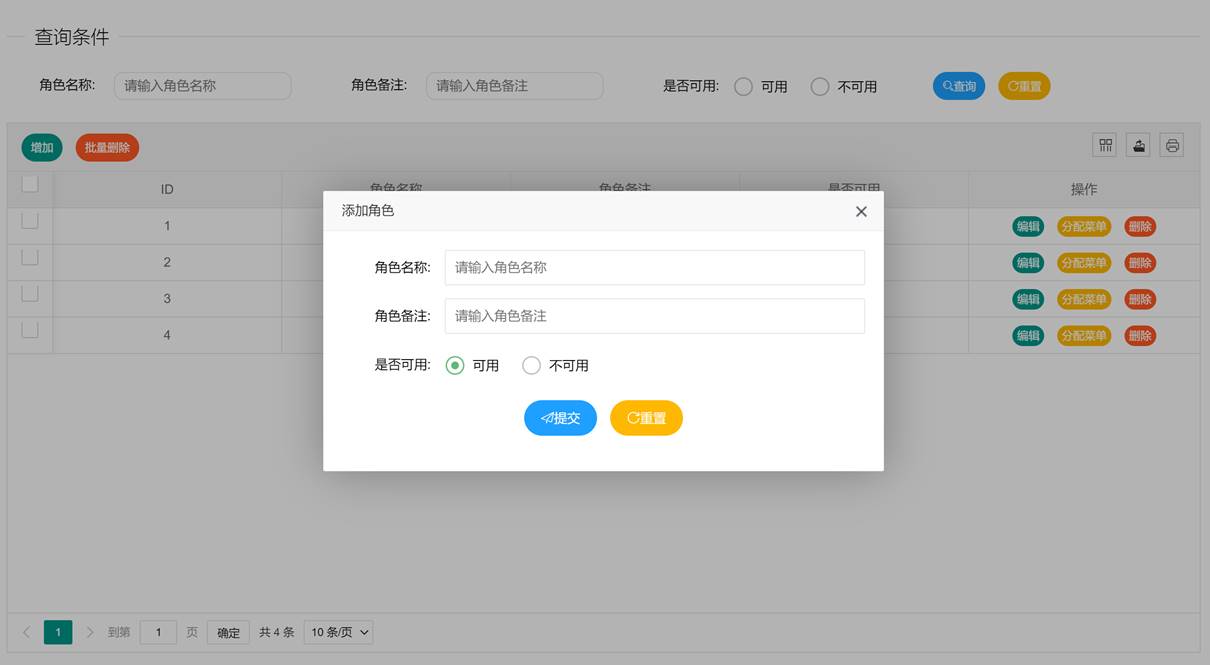Click 分配菜单 for row ID 4
Image resolution: width=1210 pixels, height=665 pixels.
(1084, 336)
